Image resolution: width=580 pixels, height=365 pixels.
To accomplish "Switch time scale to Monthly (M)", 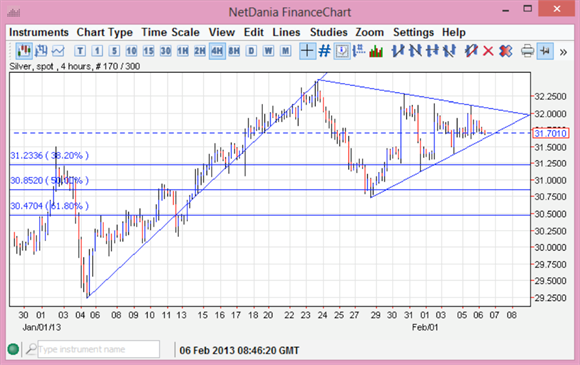I will pyautogui.click(x=286, y=51).
